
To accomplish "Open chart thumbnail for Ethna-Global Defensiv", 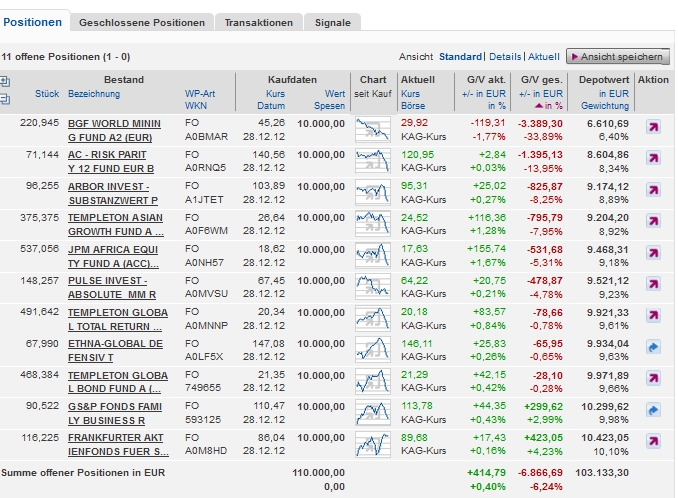I will point(373,349).
